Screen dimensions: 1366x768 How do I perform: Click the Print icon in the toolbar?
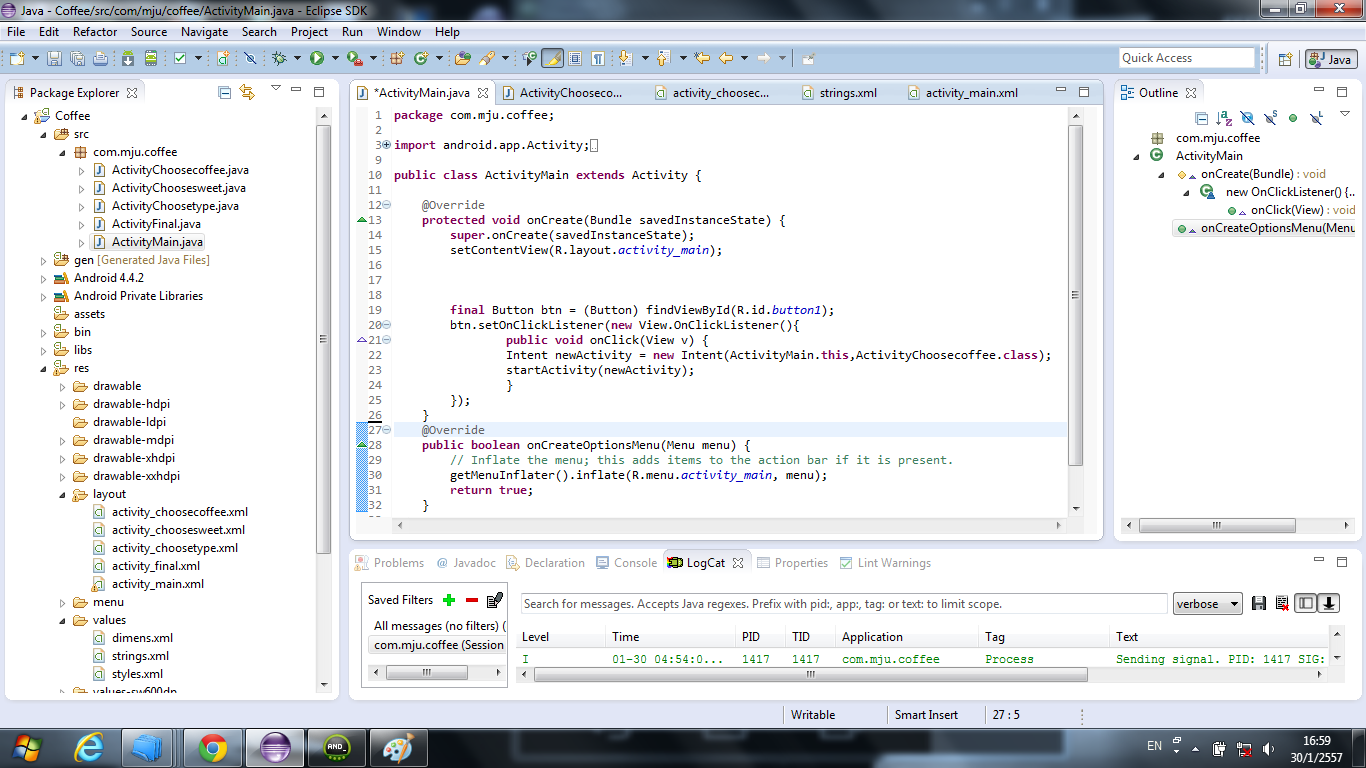pyautogui.click(x=100, y=58)
